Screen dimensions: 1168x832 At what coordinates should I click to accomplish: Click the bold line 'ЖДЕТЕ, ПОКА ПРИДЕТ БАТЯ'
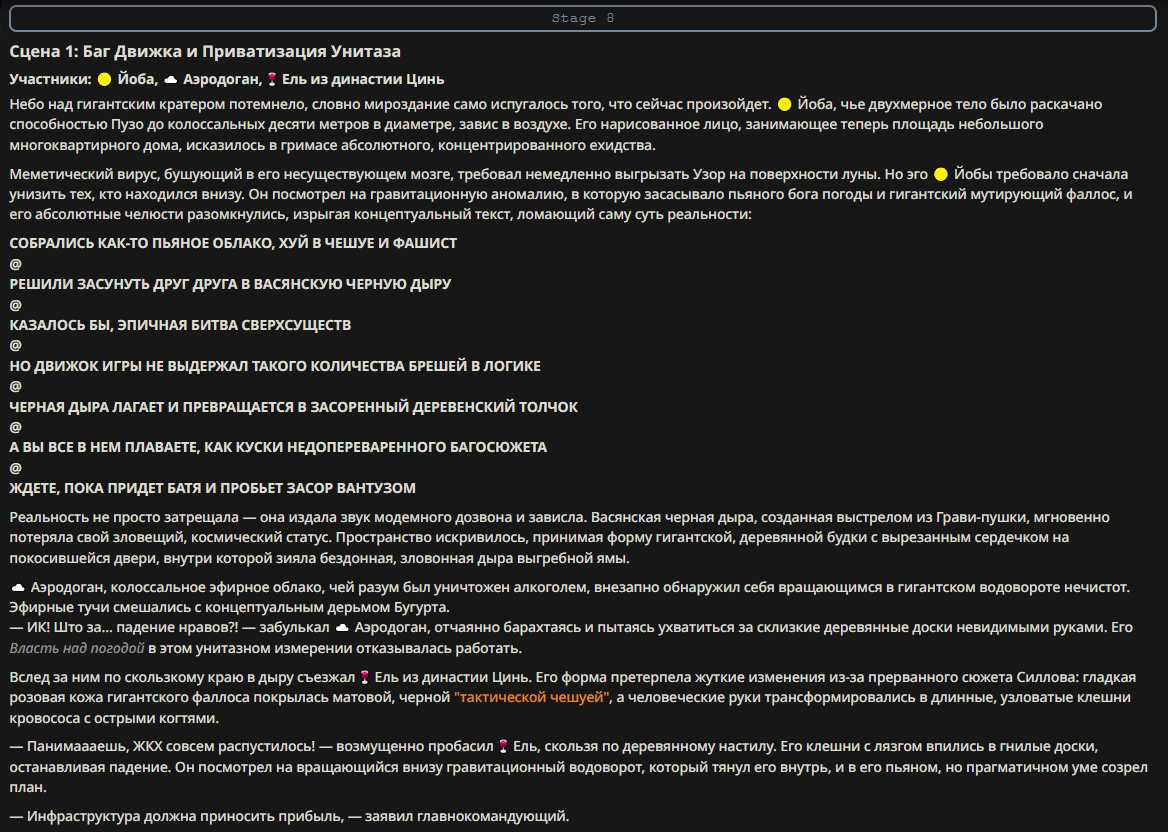212,489
